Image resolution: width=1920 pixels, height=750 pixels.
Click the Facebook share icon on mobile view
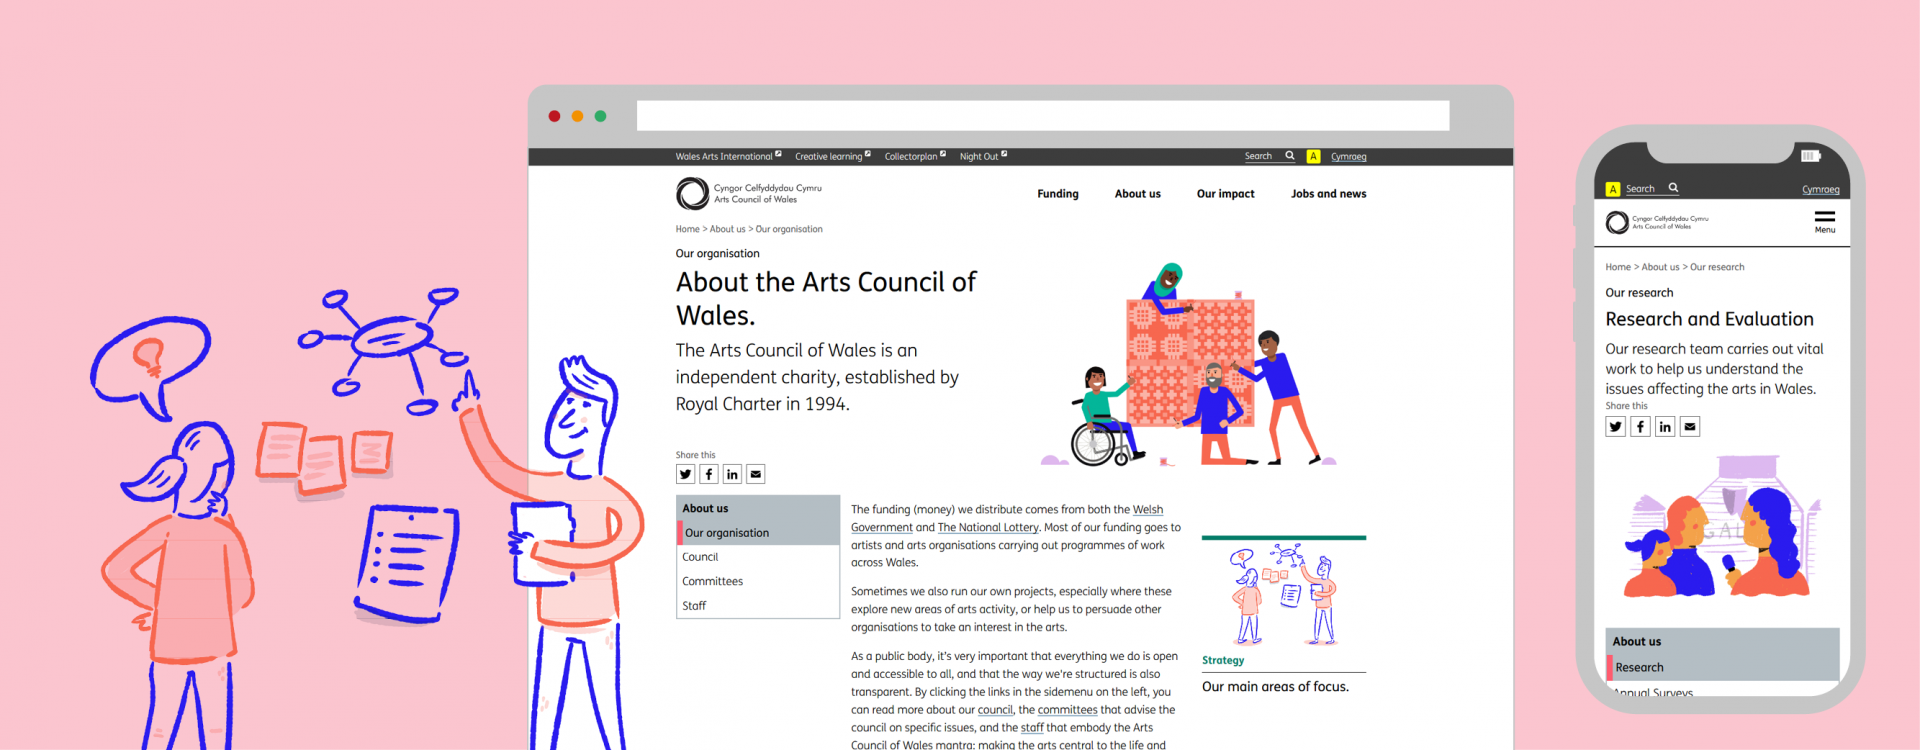pyautogui.click(x=1640, y=426)
